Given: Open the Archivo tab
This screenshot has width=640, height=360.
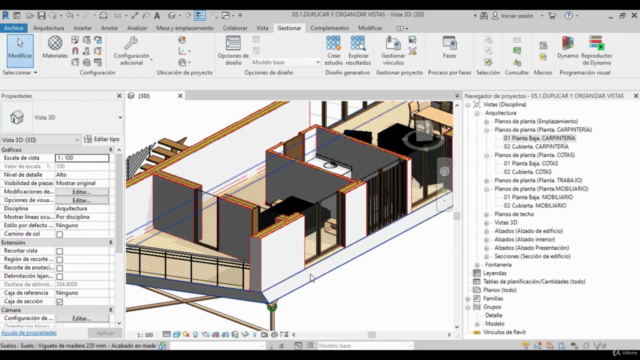Looking at the screenshot, I should (x=13, y=28).
